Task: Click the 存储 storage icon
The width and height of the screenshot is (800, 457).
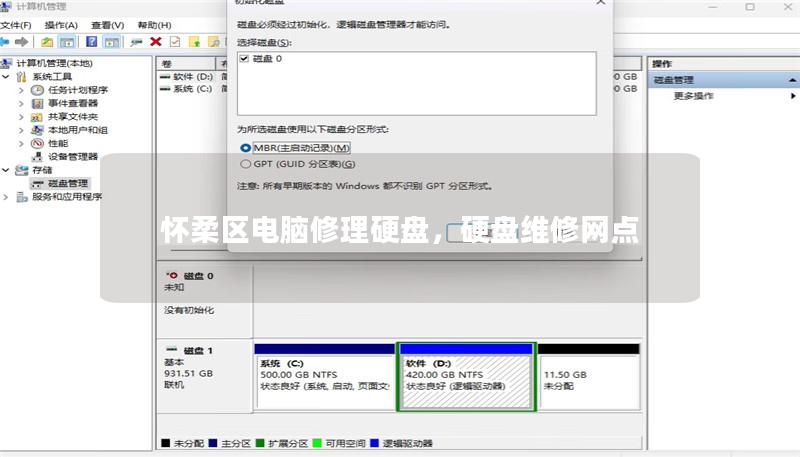Action: point(21,170)
